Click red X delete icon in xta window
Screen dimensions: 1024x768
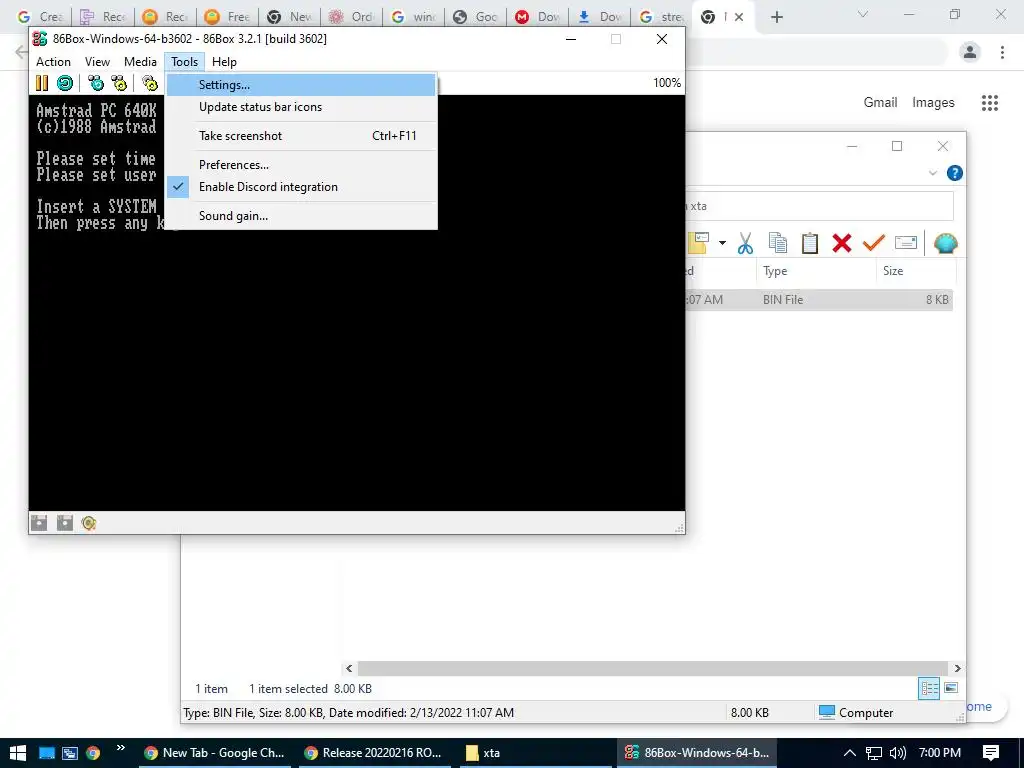(x=842, y=243)
